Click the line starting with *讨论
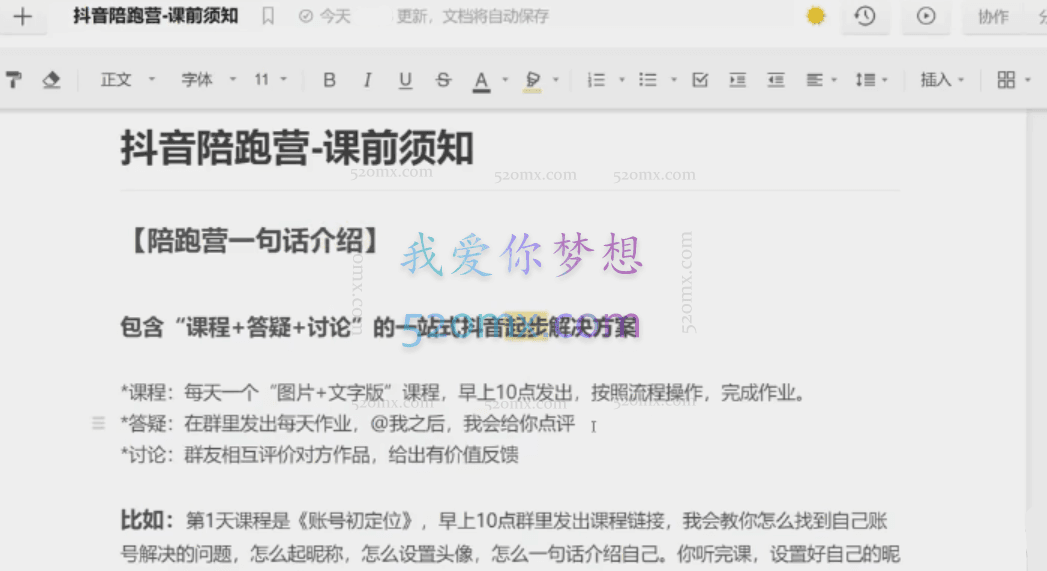 tap(319, 455)
